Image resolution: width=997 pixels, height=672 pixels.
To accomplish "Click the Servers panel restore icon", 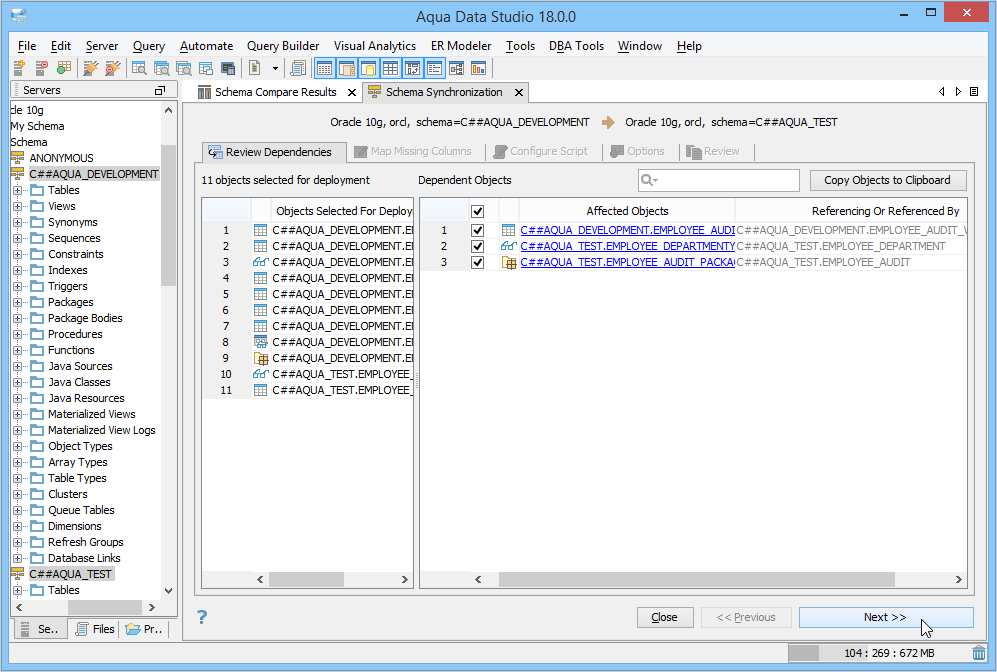I will tap(160, 91).
